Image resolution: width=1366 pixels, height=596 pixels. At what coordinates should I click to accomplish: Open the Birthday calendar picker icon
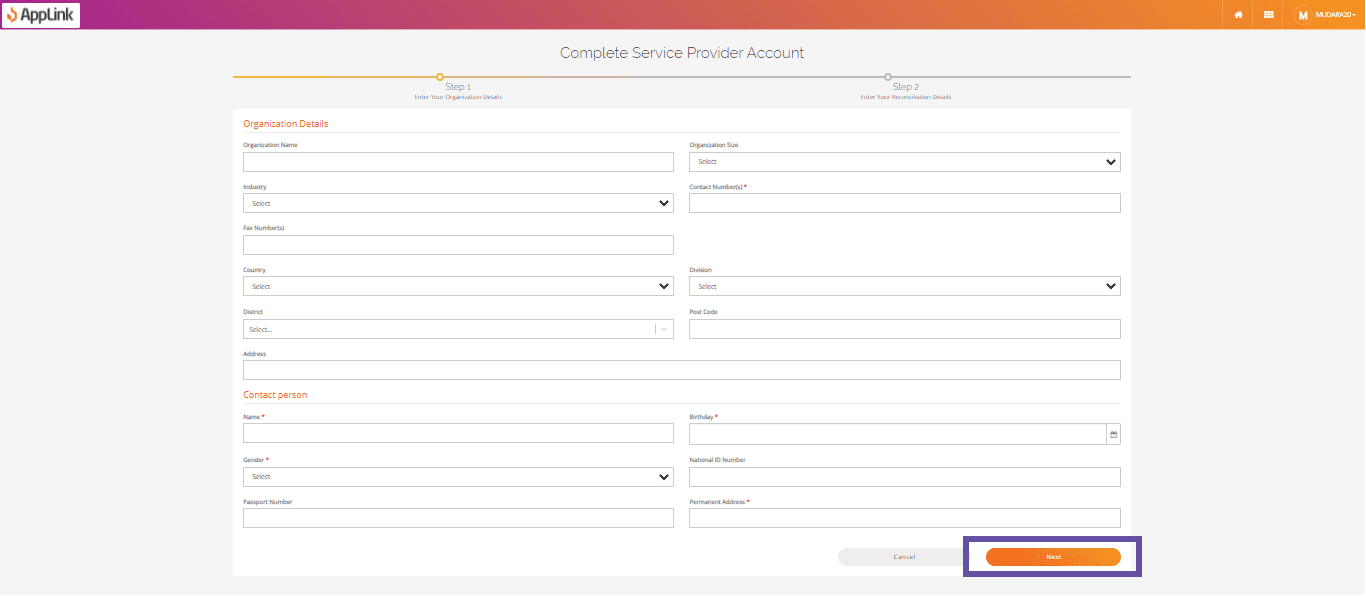click(1113, 434)
